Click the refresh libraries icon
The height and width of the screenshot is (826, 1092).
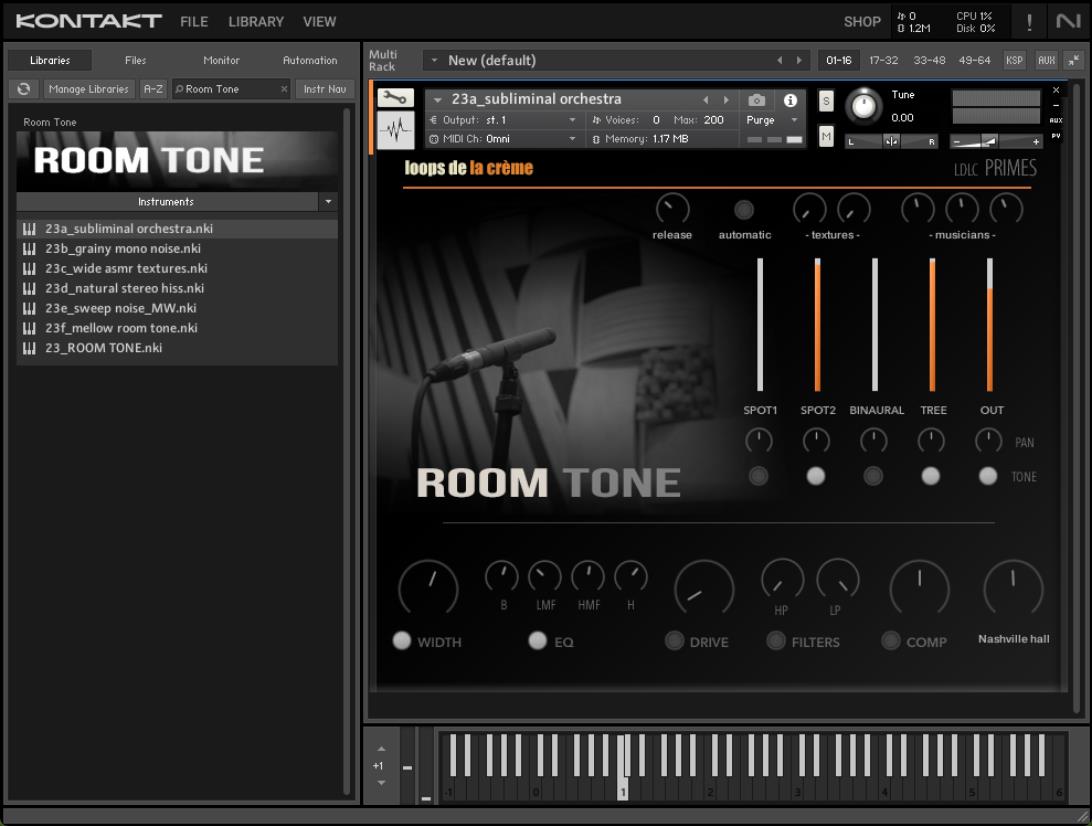(x=24, y=89)
